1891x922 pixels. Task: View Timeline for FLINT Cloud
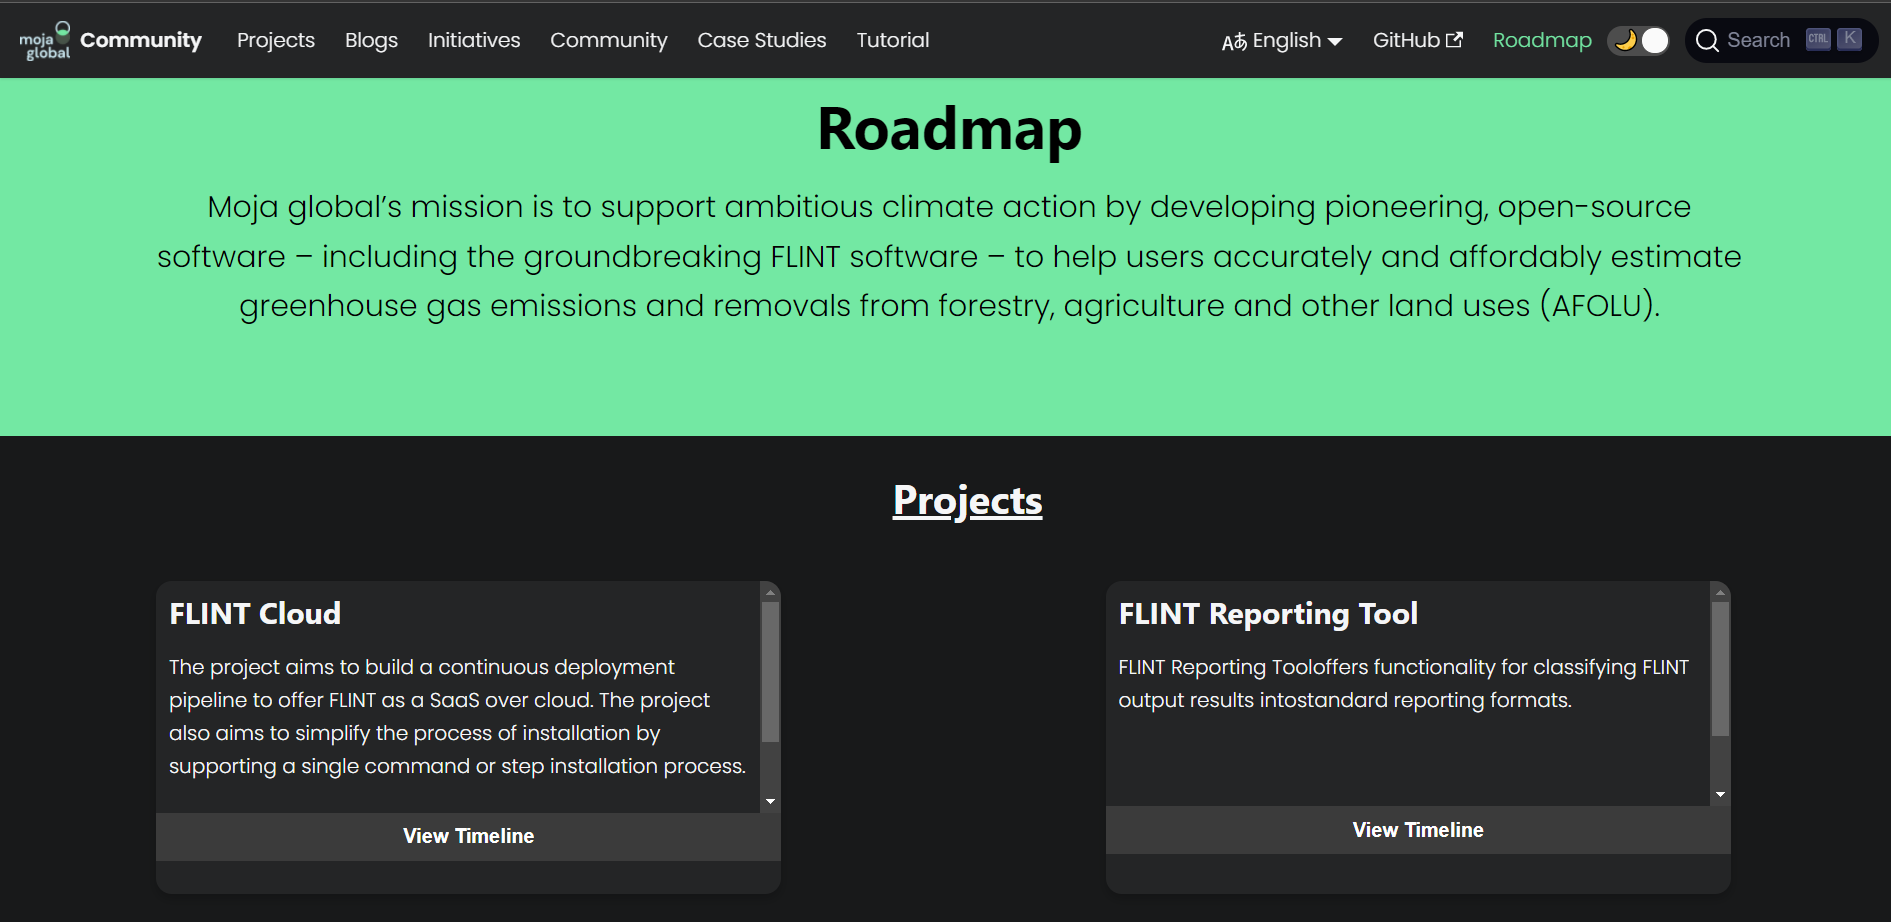(x=468, y=836)
